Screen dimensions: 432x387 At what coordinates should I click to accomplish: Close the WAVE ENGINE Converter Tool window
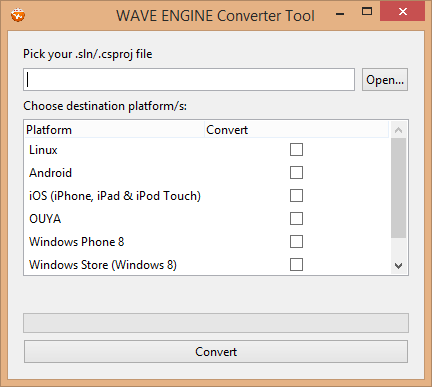(x=403, y=12)
